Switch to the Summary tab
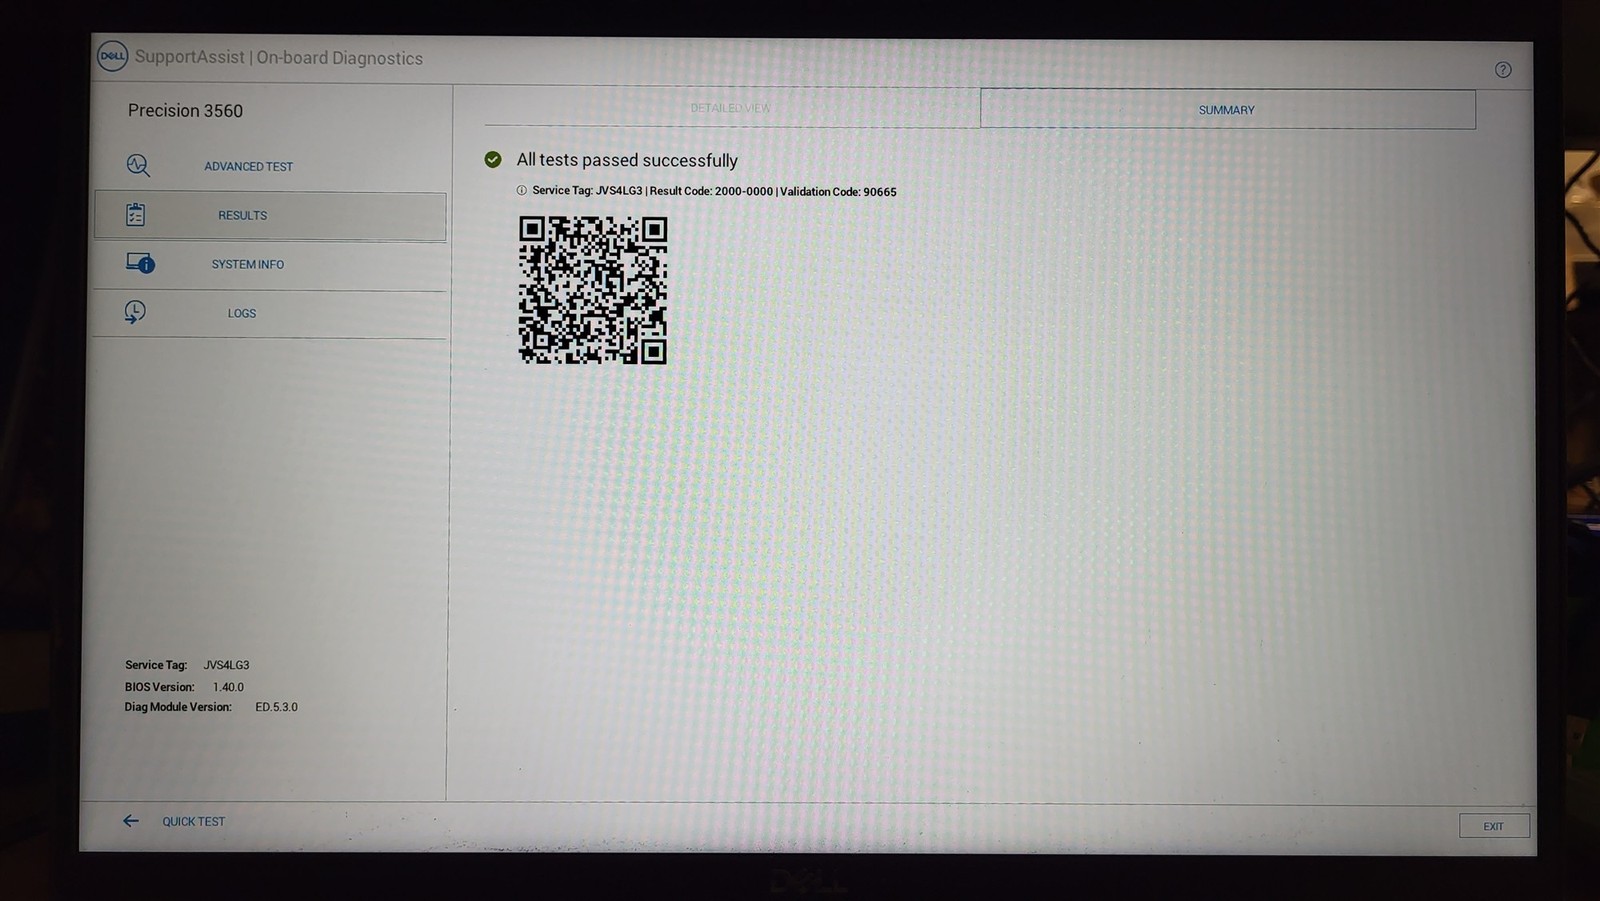Image resolution: width=1600 pixels, height=901 pixels. pyautogui.click(x=1227, y=109)
